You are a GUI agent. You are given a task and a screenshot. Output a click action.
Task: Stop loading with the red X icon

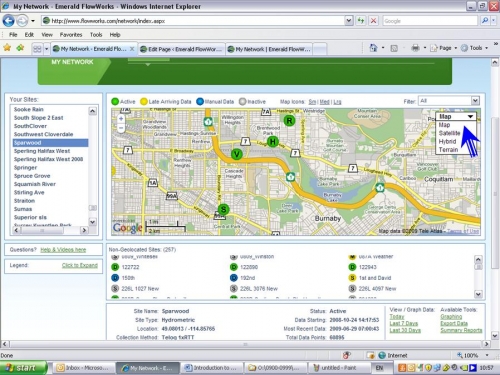pyautogui.click(x=374, y=21)
